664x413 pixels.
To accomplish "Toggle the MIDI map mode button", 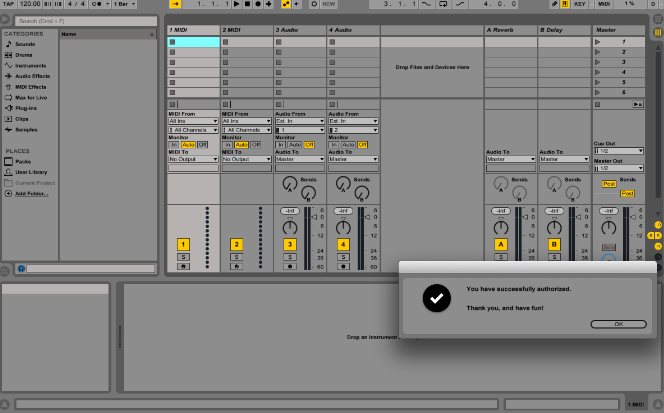I will coord(604,4).
